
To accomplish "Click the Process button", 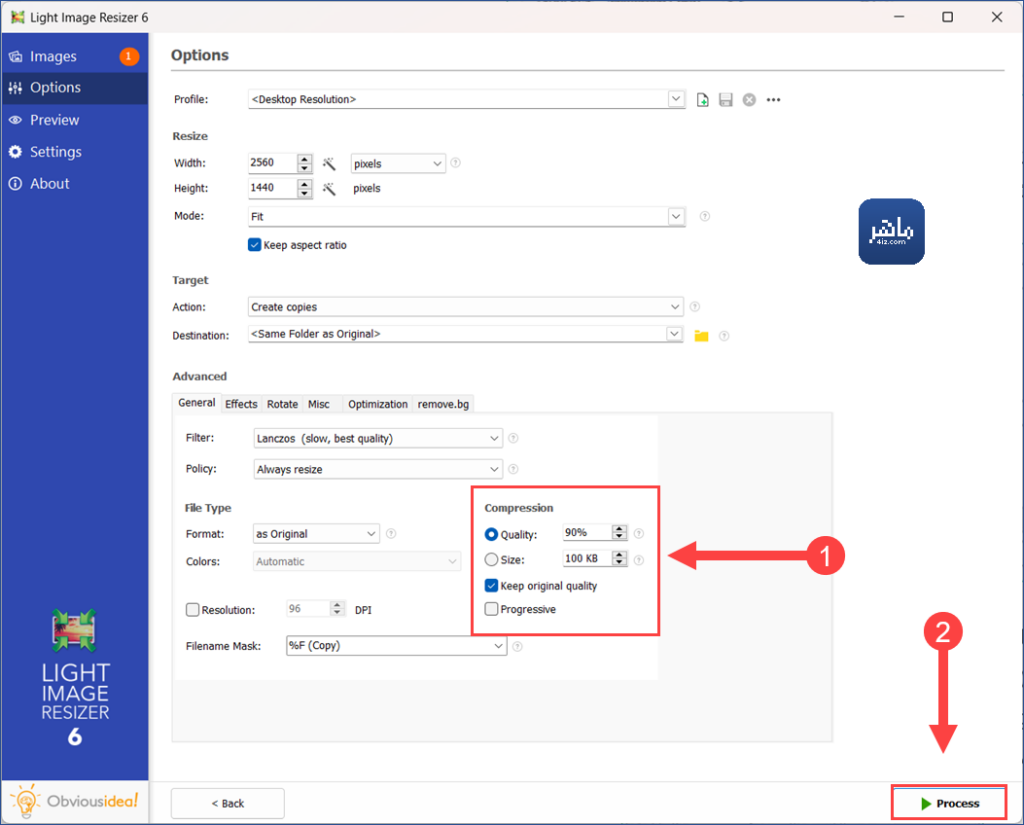I will pos(950,803).
